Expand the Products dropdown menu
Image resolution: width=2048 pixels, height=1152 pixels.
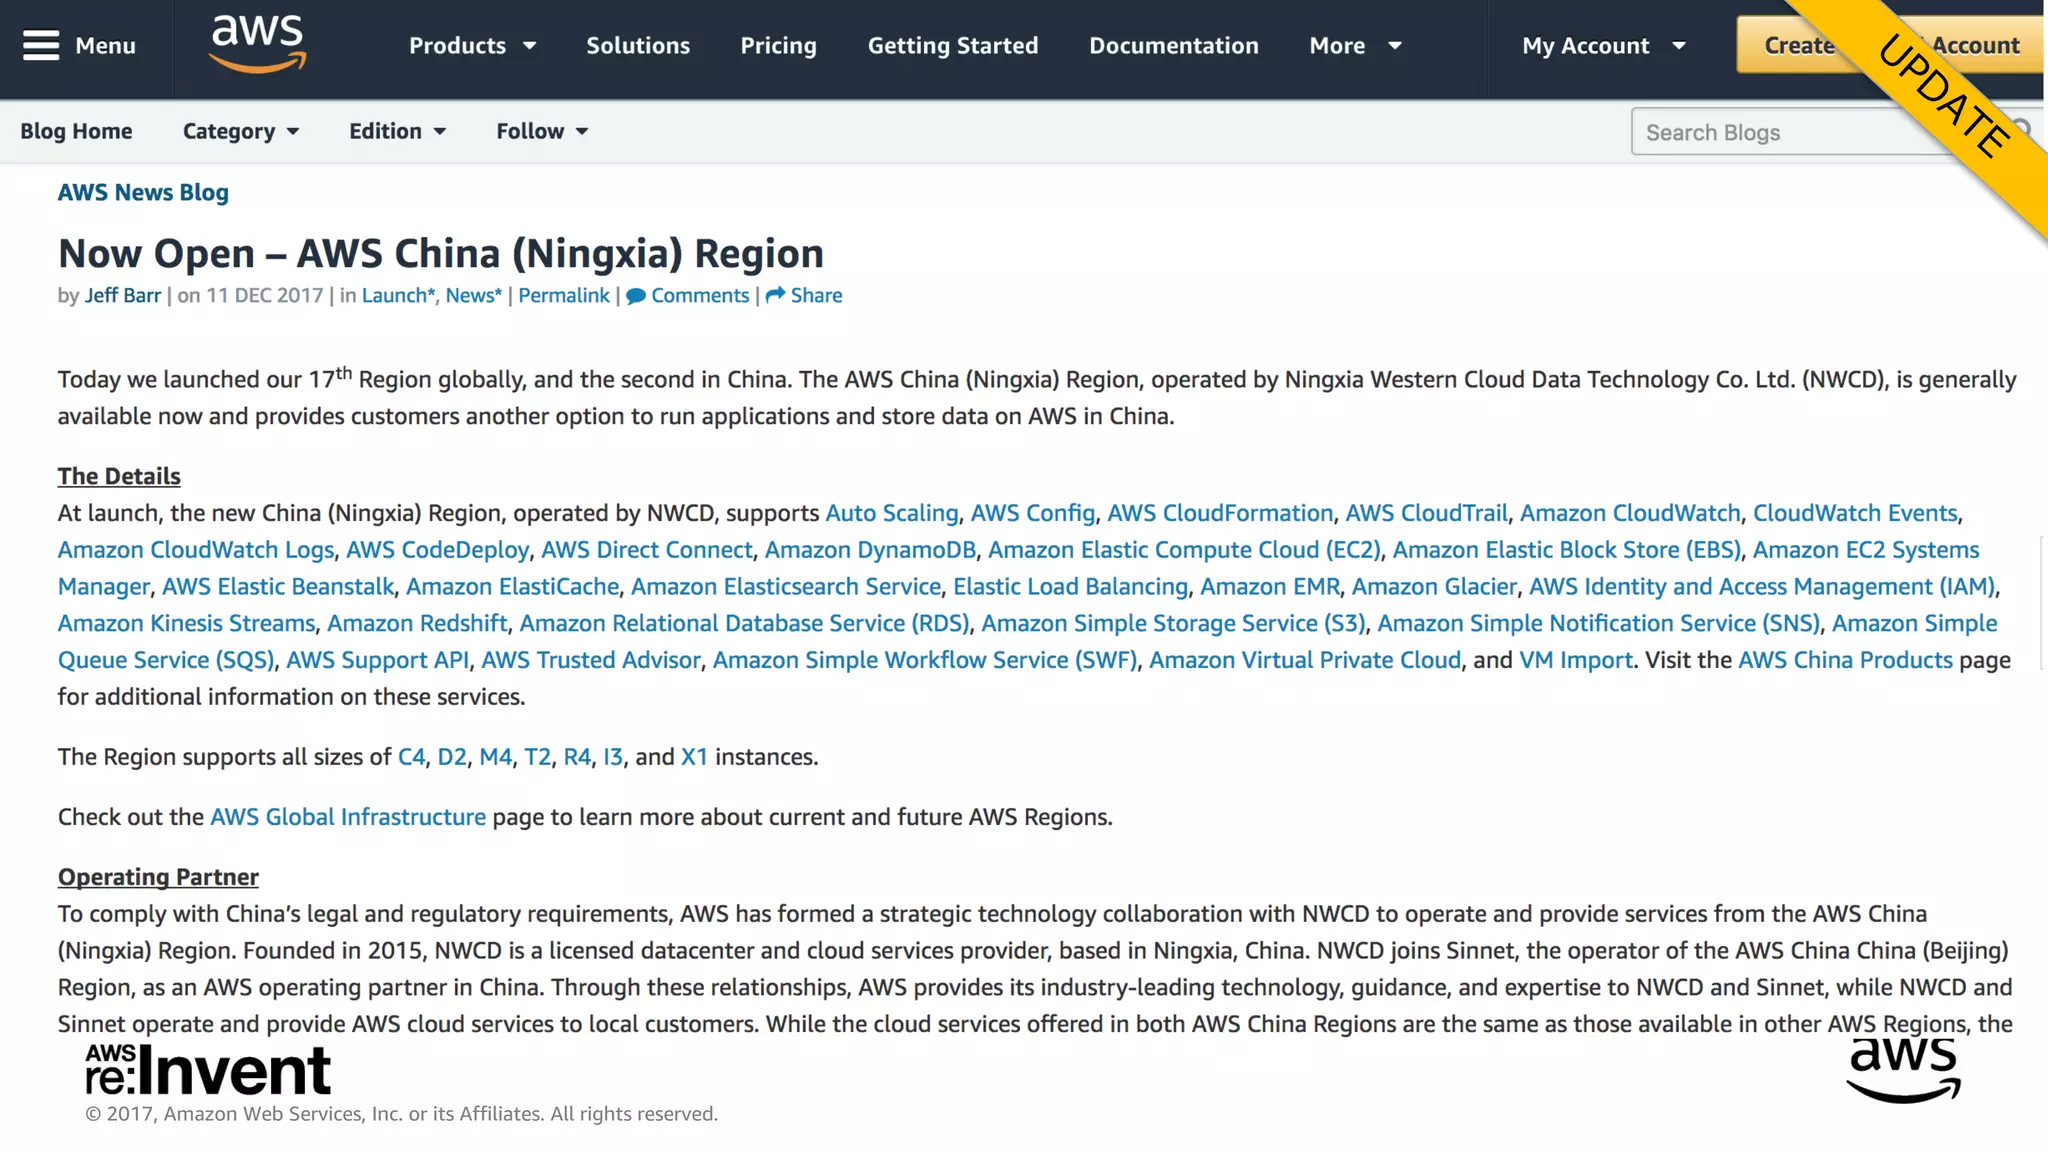point(472,46)
